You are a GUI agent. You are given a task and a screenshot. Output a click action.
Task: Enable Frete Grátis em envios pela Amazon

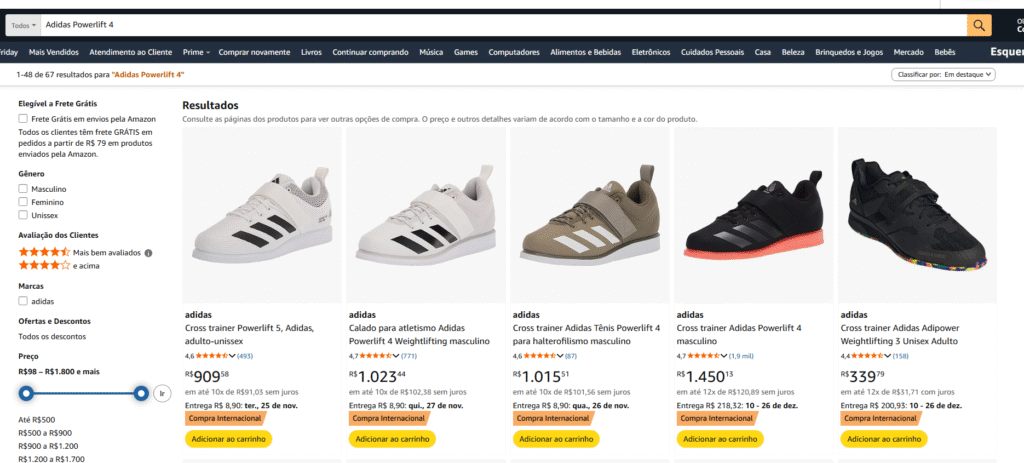[24, 118]
